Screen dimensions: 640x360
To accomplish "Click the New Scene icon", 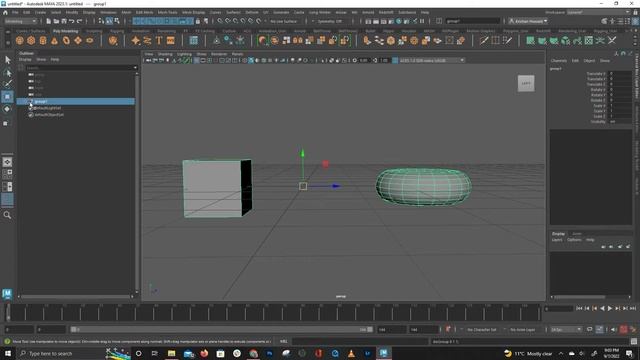I will point(49,21).
